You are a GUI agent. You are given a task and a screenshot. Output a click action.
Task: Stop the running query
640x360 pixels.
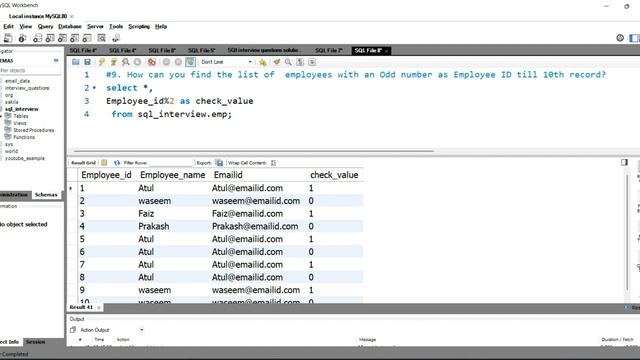click(x=138, y=62)
